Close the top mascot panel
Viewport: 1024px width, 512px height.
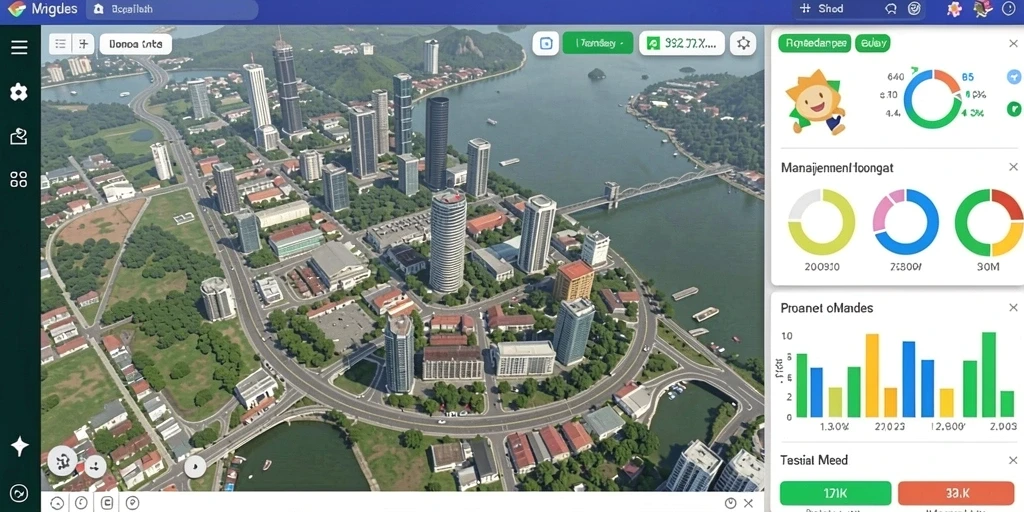click(x=1013, y=44)
